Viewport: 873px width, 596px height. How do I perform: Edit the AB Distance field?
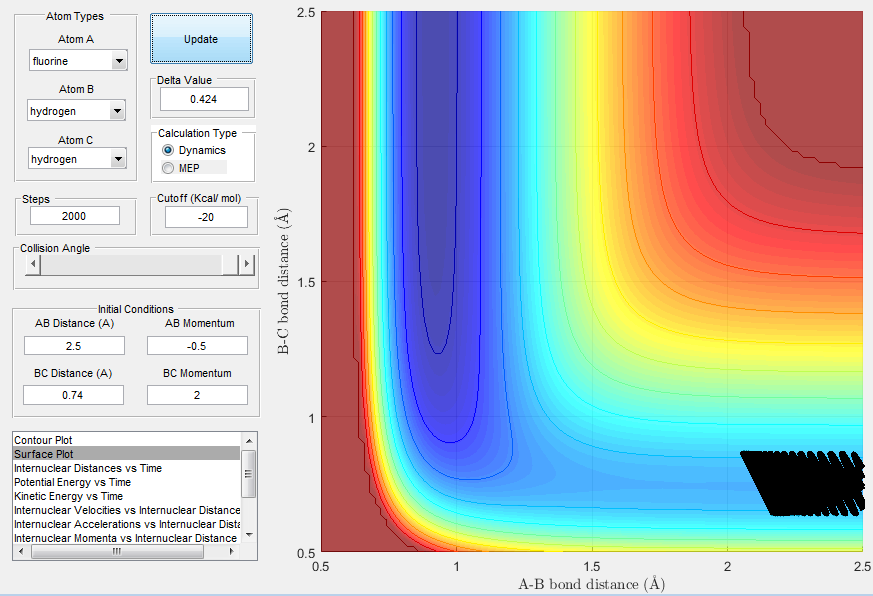point(74,346)
